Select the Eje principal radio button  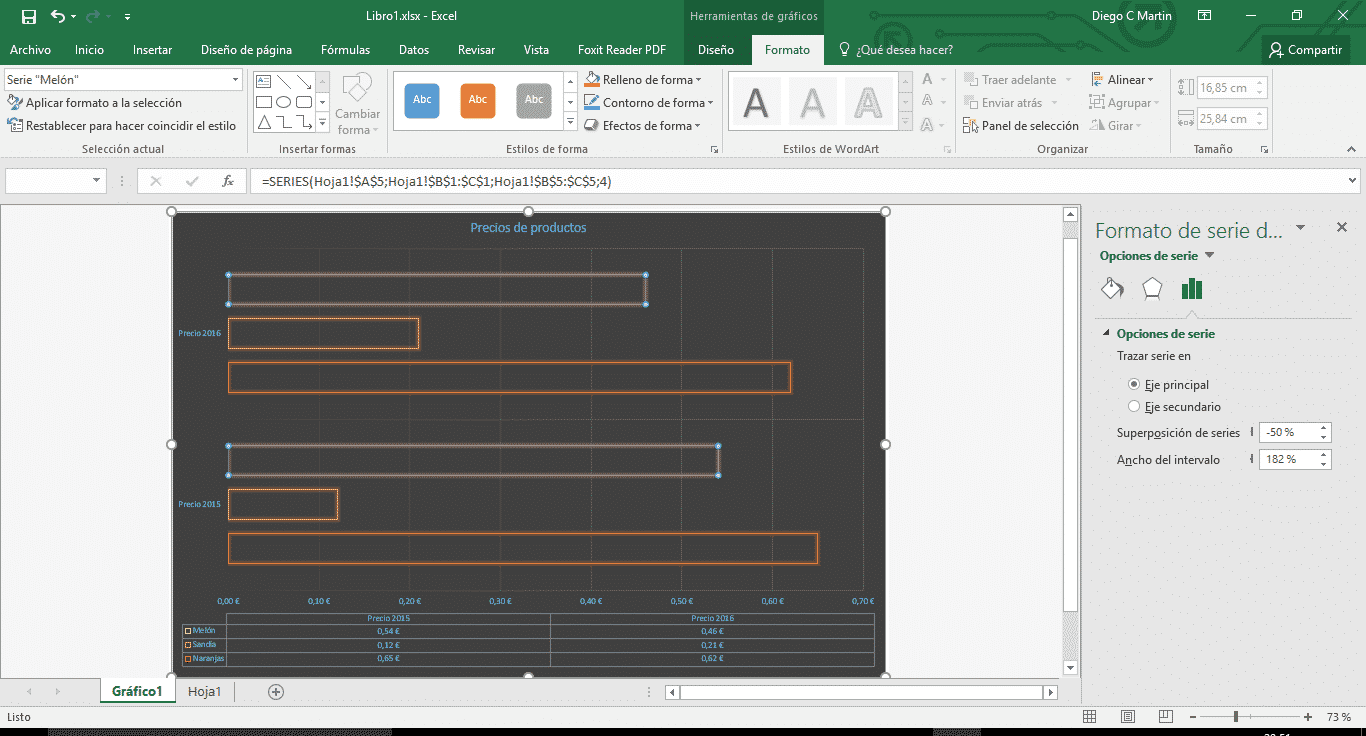coord(1136,384)
